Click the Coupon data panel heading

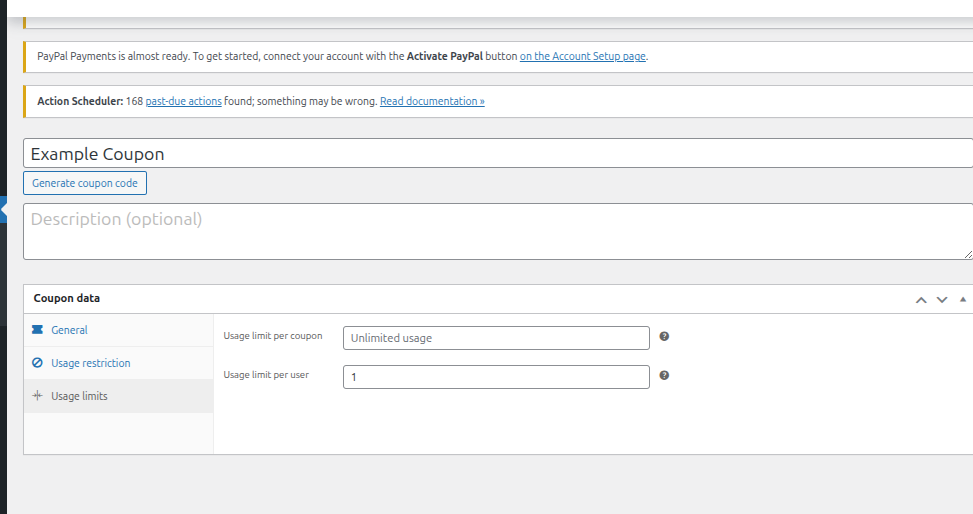[x=67, y=298]
